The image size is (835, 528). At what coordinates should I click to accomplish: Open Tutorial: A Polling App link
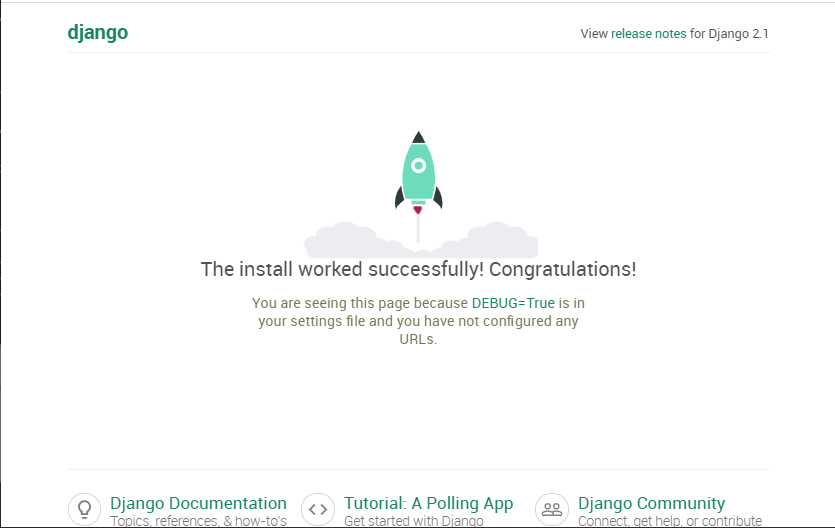pyautogui.click(x=429, y=503)
